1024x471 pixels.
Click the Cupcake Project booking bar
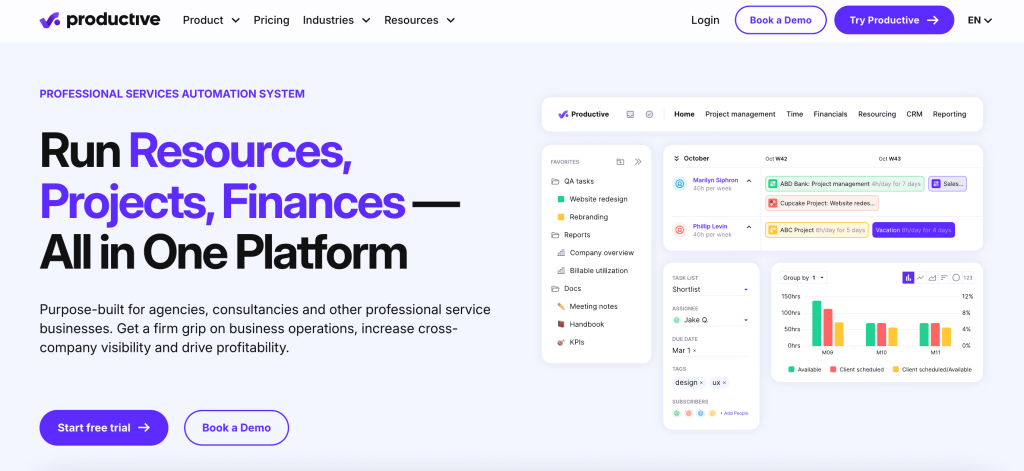[x=822, y=203]
